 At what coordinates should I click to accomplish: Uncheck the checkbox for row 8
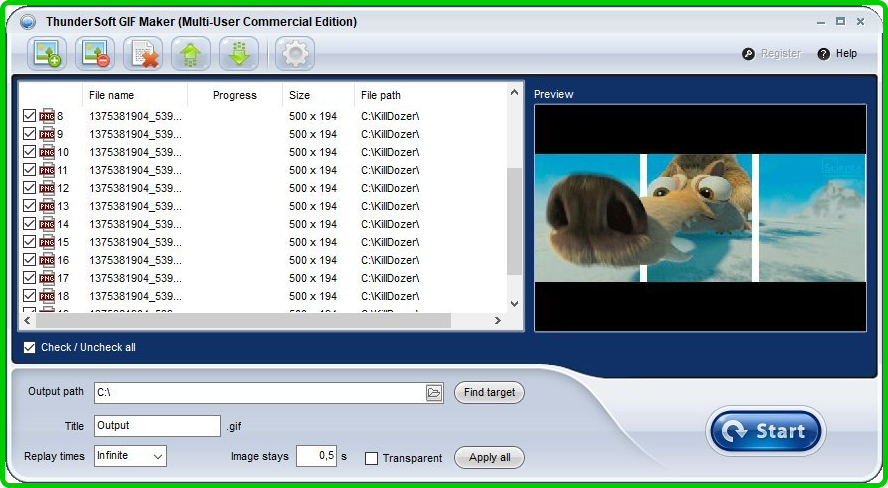29,116
